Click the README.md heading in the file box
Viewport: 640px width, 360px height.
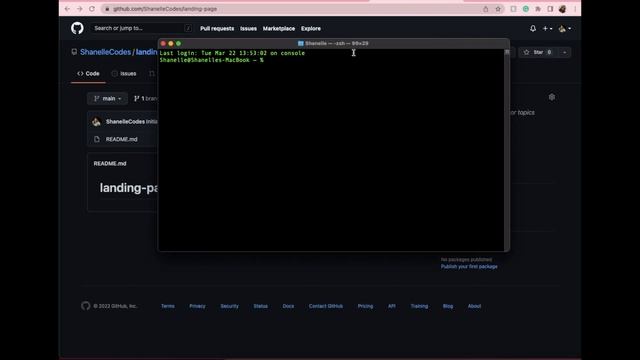pyautogui.click(x=110, y=163)
